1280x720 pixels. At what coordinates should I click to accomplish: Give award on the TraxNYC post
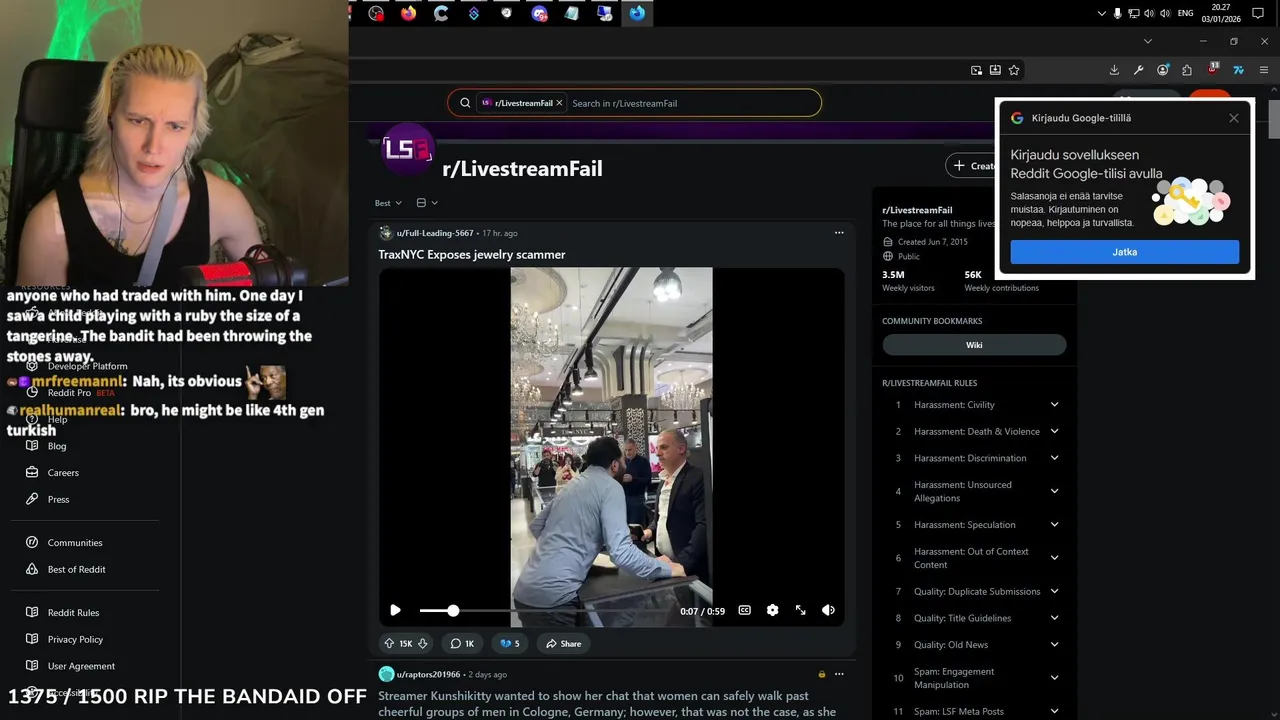[510, 644]
